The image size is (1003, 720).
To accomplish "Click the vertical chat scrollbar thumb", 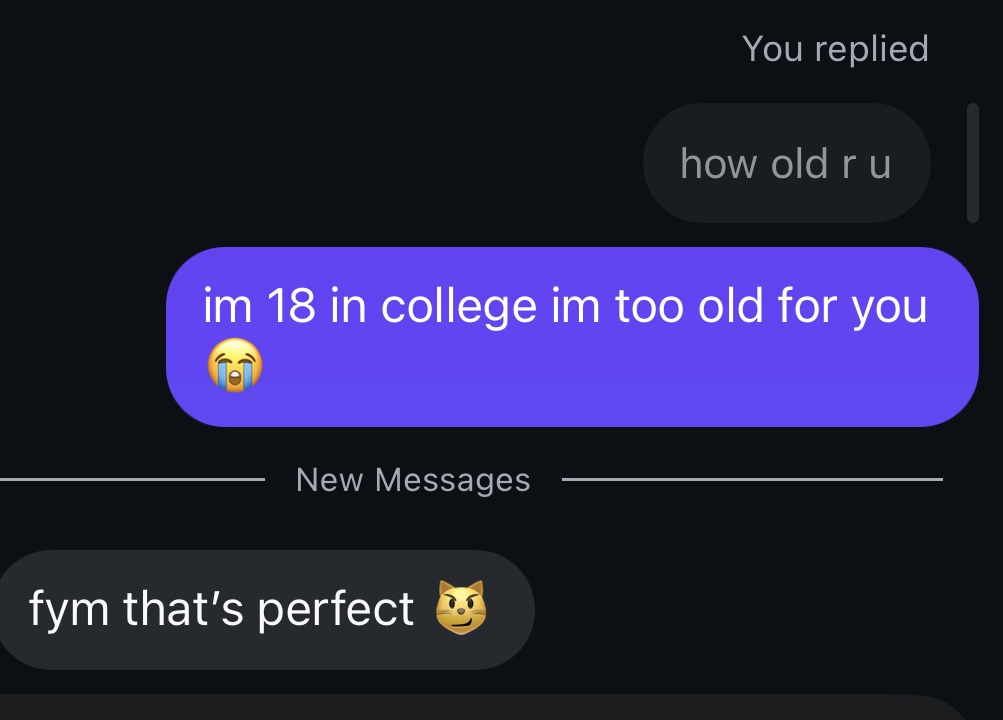I will click(x=972, y=162).
